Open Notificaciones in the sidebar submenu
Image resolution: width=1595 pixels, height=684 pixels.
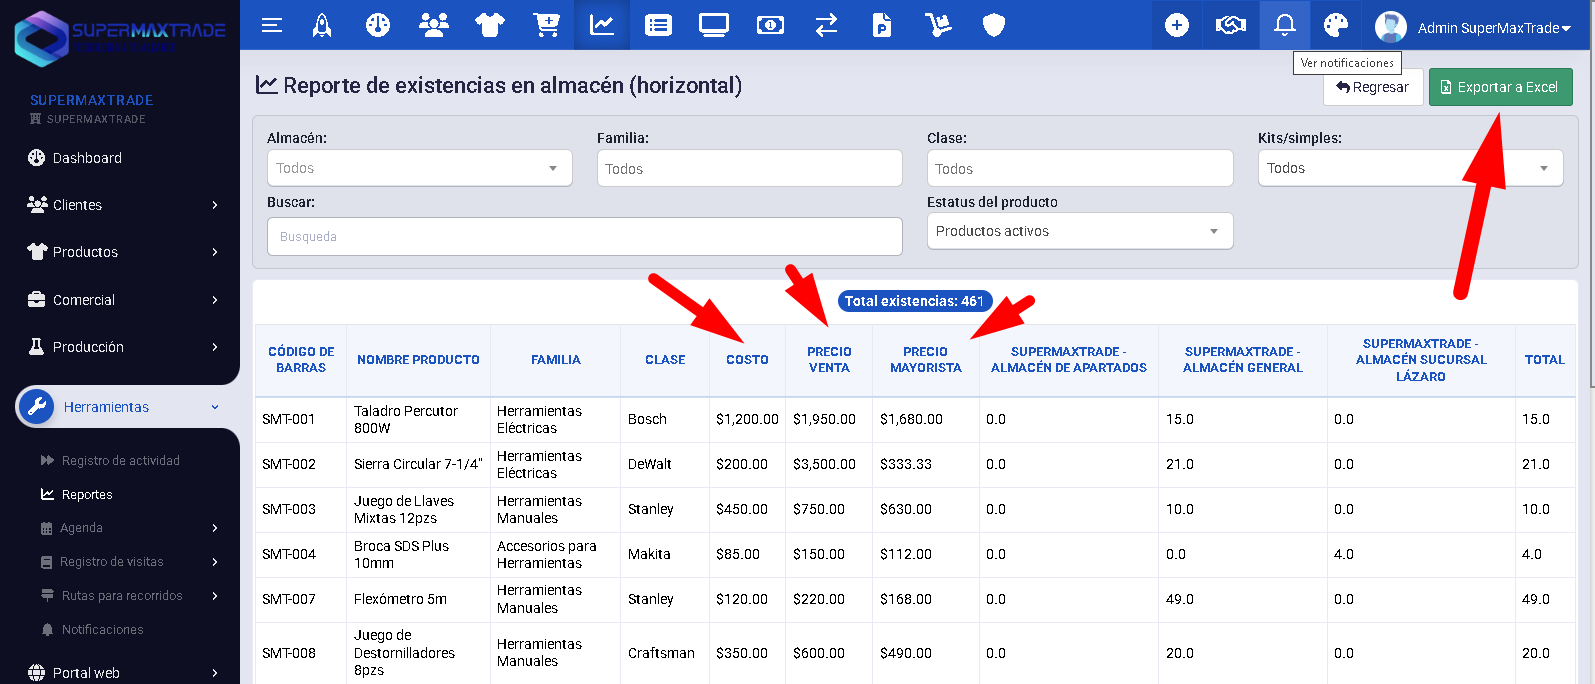102,630
